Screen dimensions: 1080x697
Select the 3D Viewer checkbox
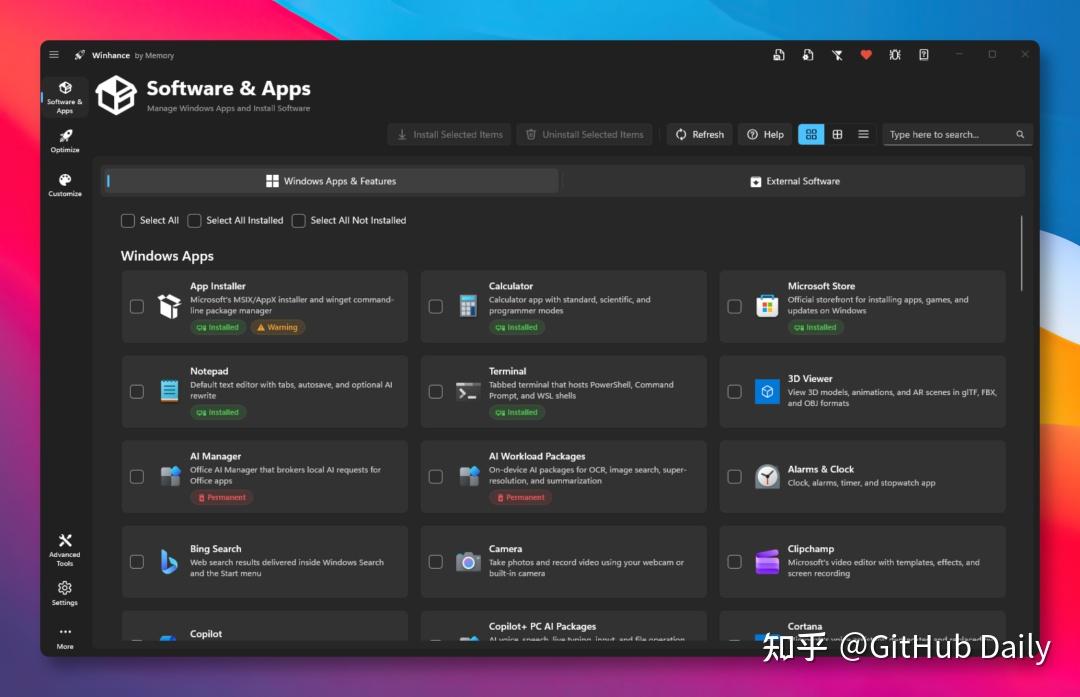735,391
